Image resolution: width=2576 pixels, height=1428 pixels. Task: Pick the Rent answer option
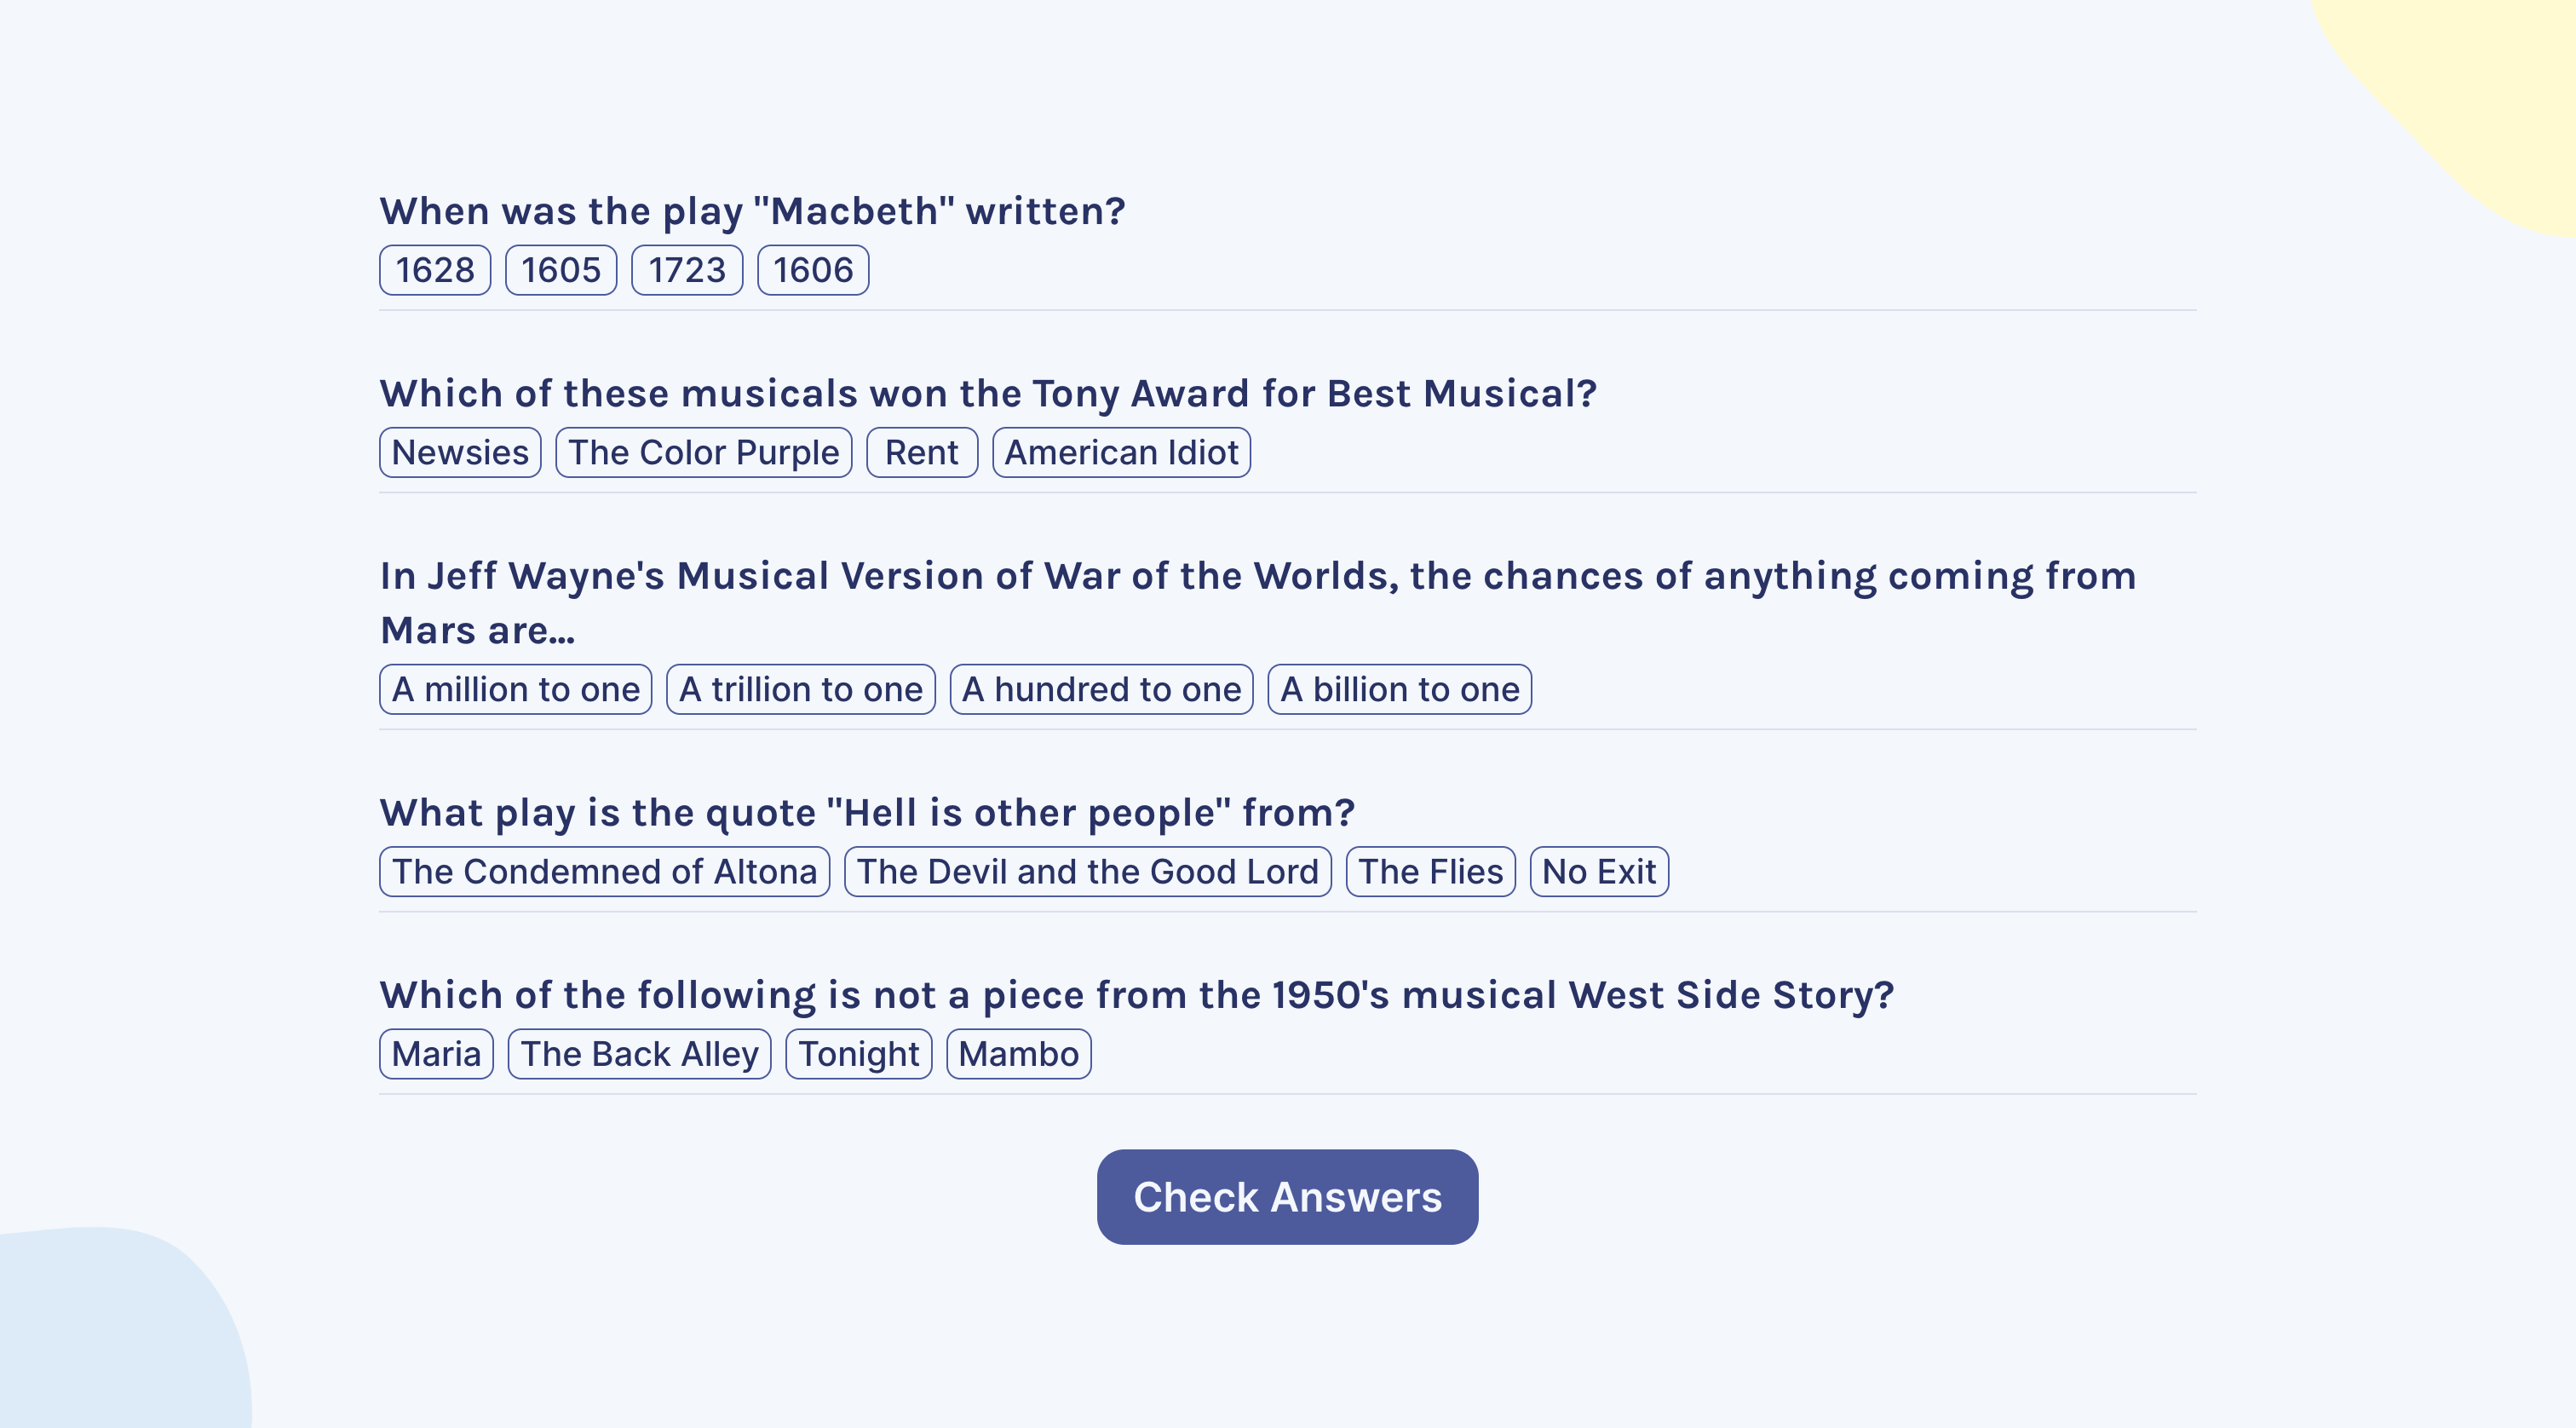[x=922, y=452]
